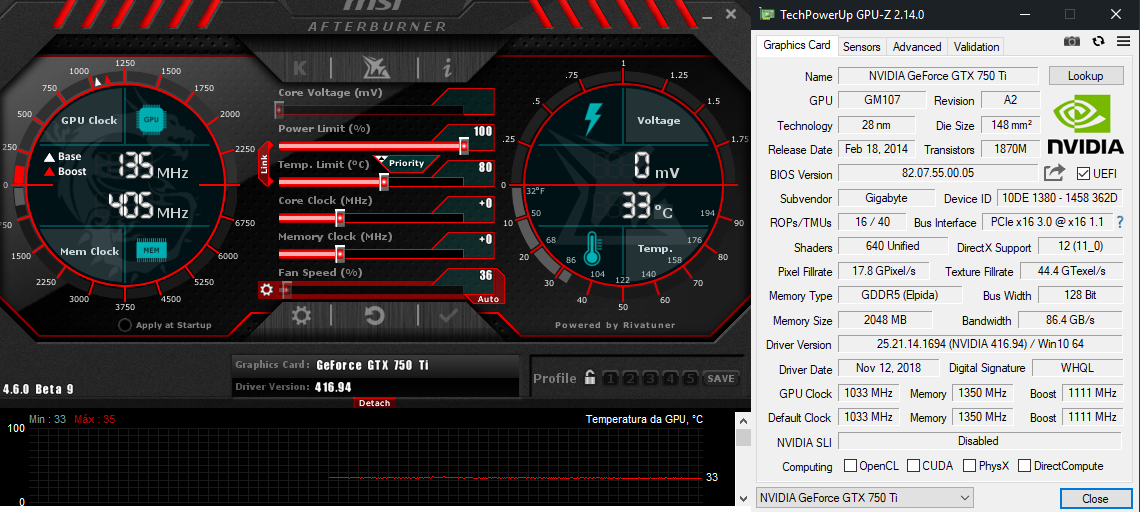
Task: Select profile slot 1
Action: (611, 378)
